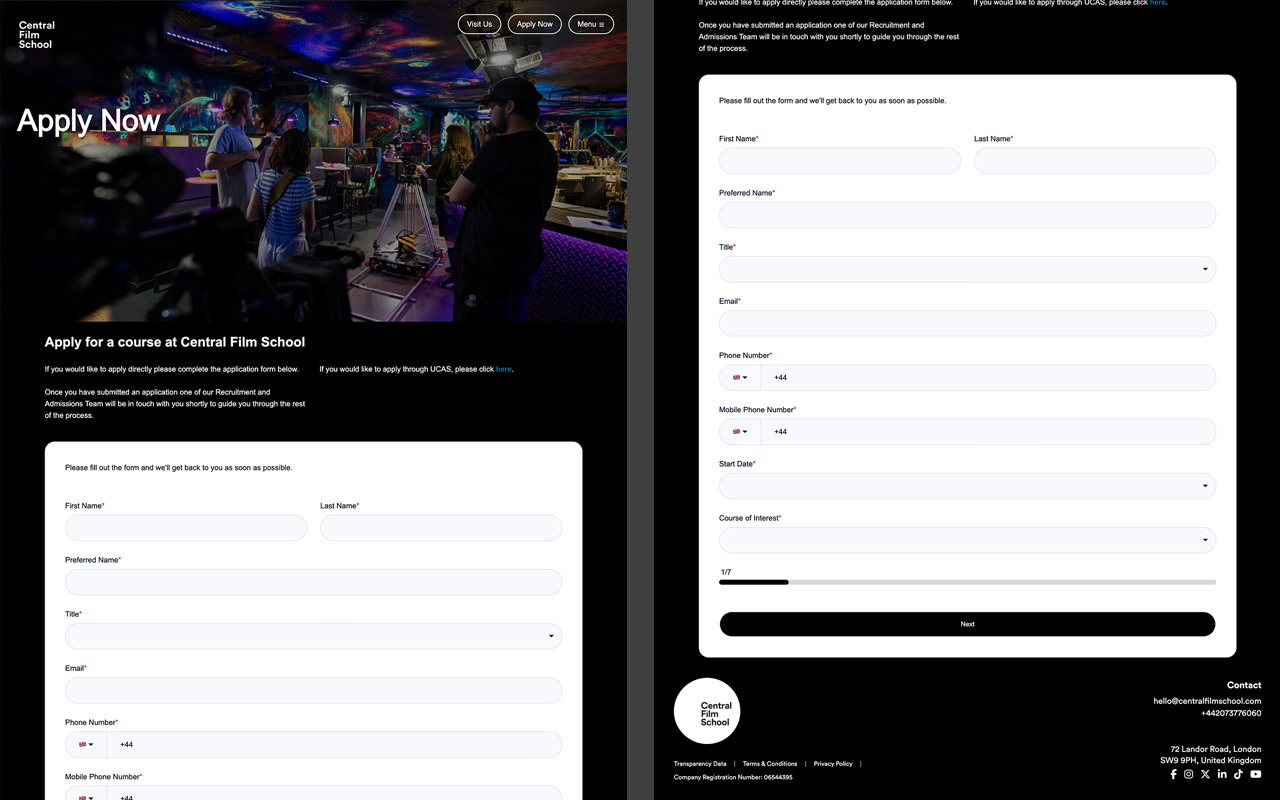Screen dimensions: 1280x800
Task: Open Phone Number country flag selector, right form
Action: 740,378
